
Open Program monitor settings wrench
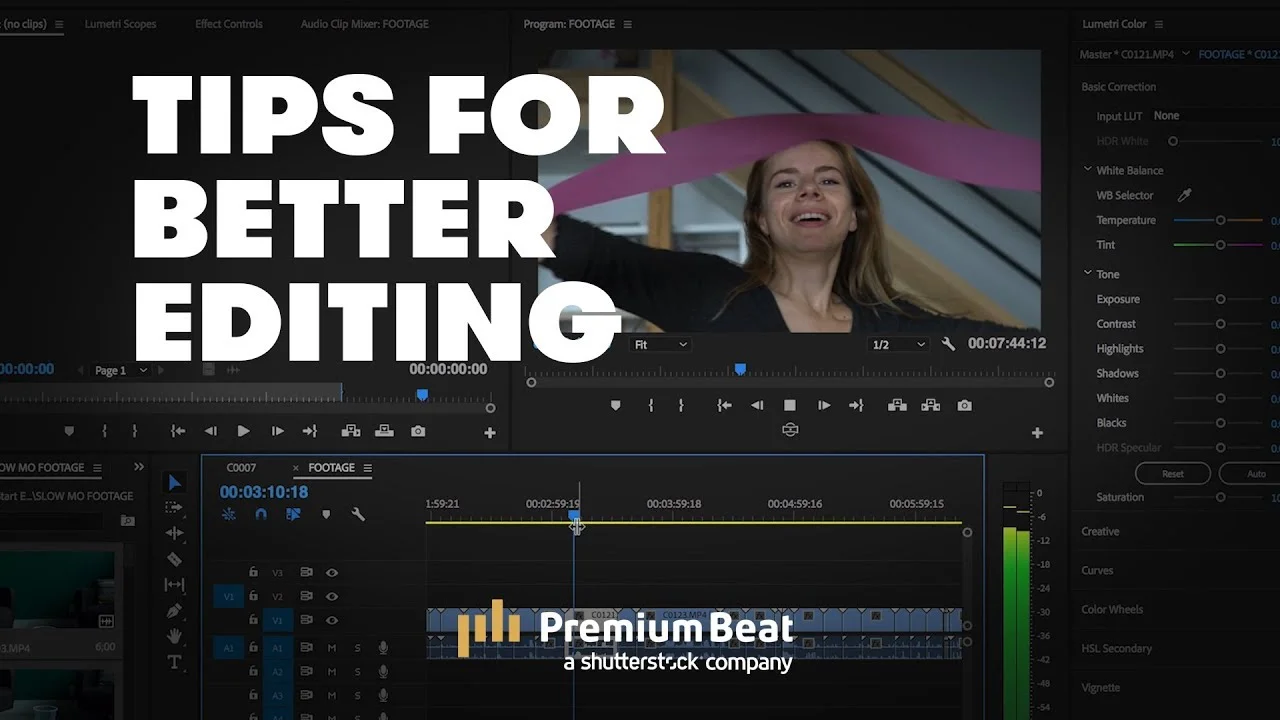949,344
